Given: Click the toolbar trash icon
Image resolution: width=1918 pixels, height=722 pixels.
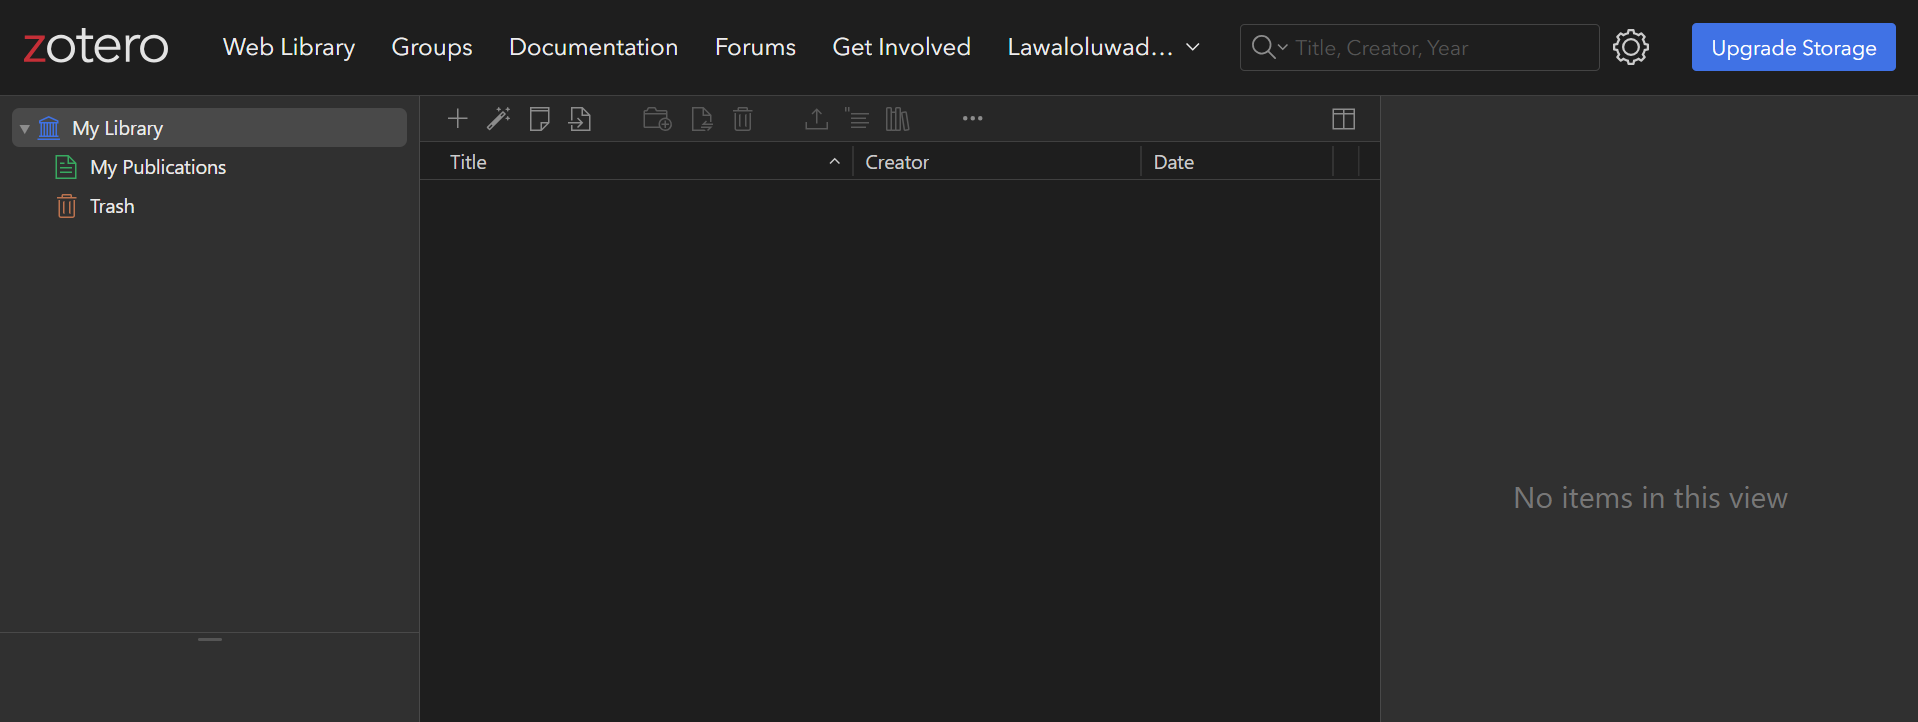Looking at the screenshot, I should (x=742, y=119).
